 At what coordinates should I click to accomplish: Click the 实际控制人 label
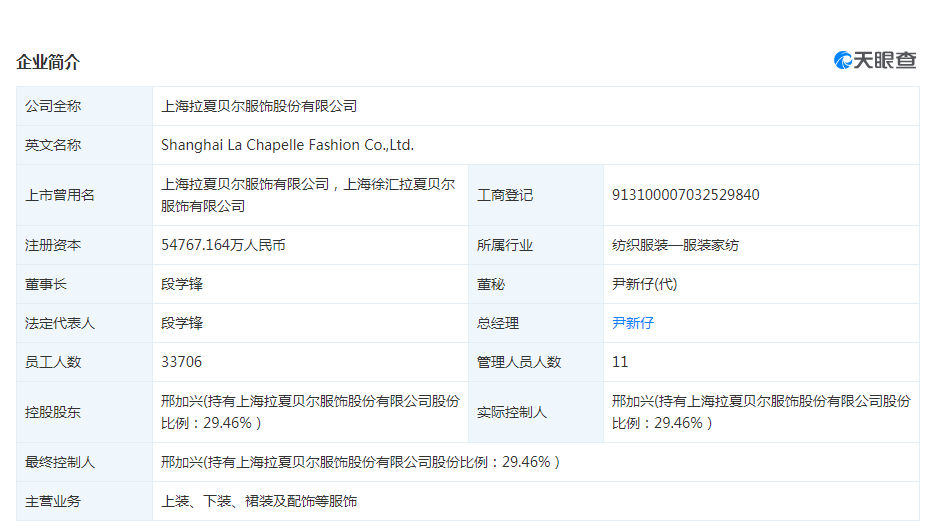click(512, 412)
